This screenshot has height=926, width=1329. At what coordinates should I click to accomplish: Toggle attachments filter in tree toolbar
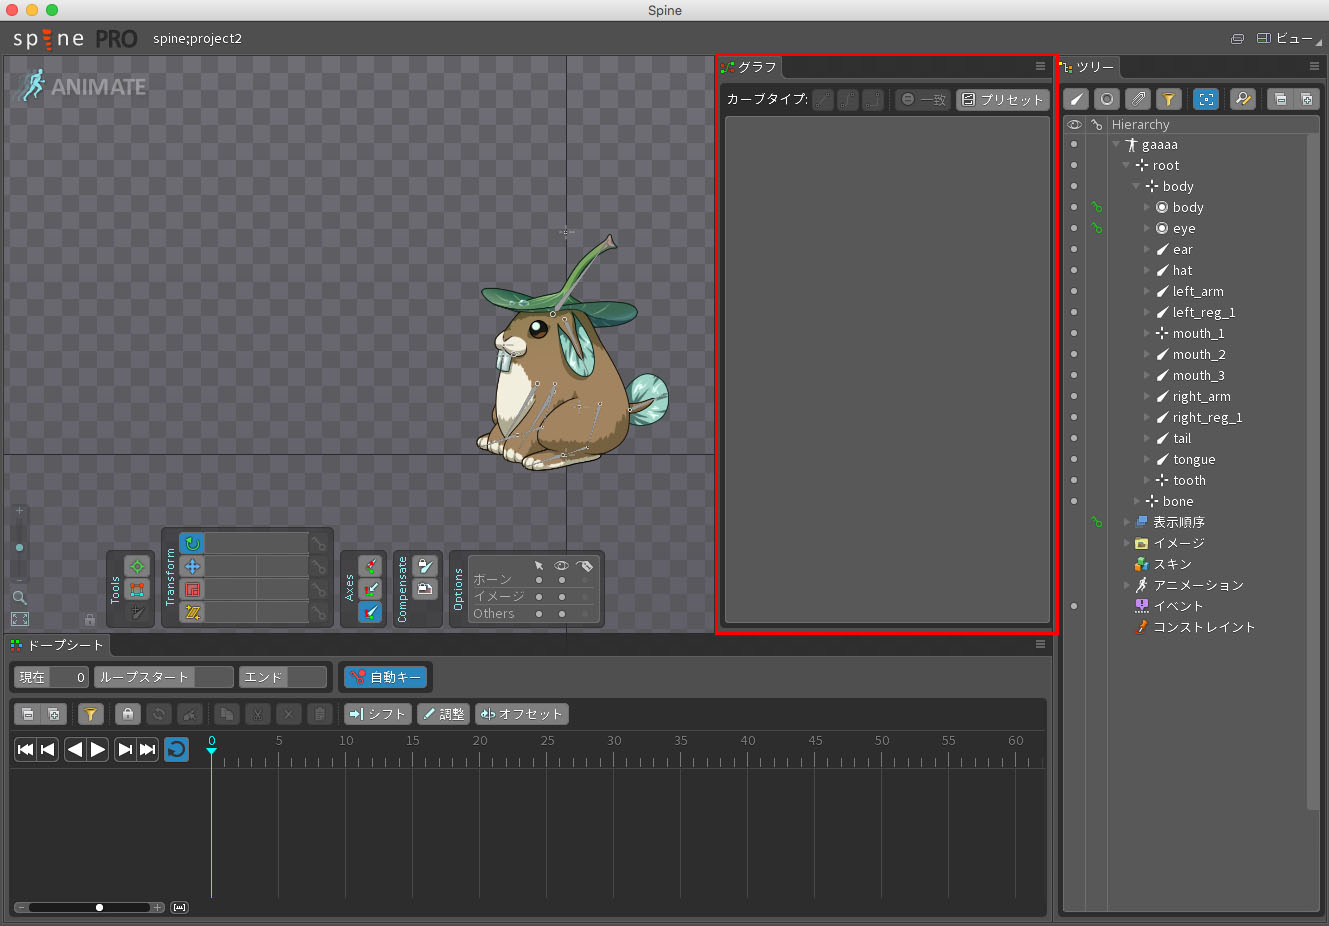pos(1138,99)
